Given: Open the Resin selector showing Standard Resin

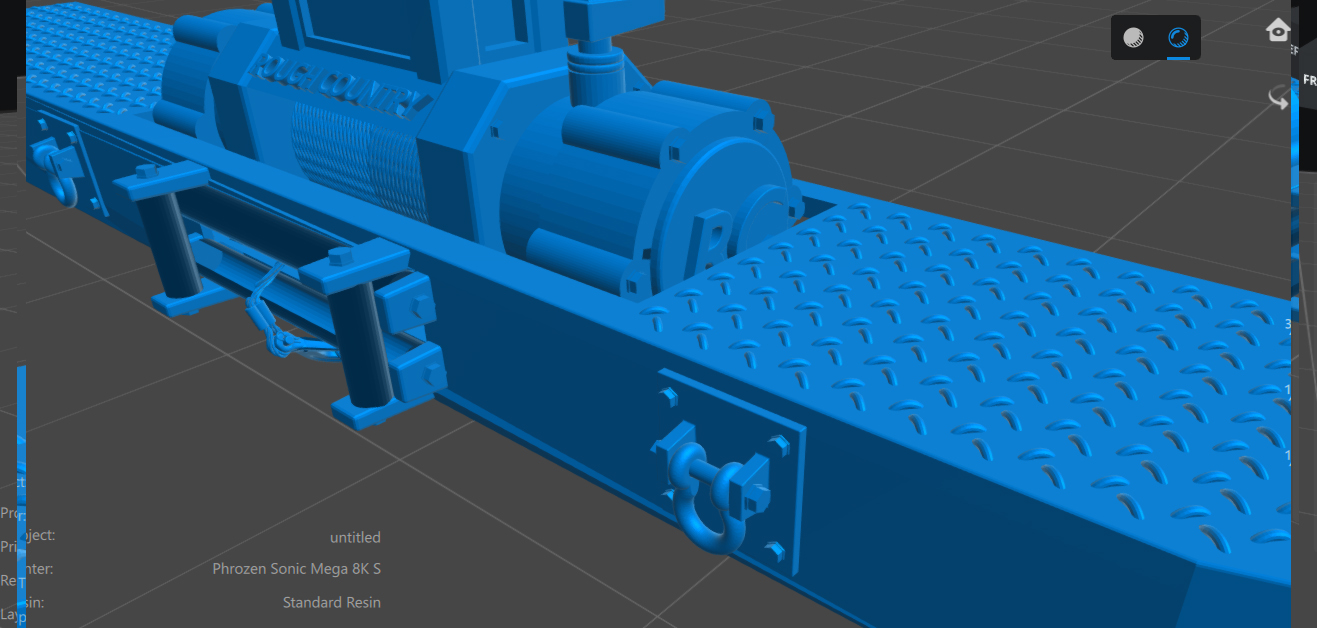Looking at the screenshot, I should click(x=332, y=602).
